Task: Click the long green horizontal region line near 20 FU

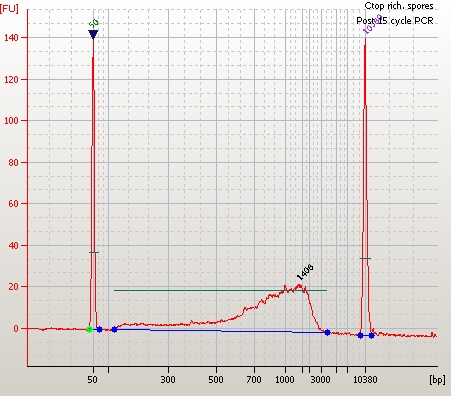Action: click(220, 290)
